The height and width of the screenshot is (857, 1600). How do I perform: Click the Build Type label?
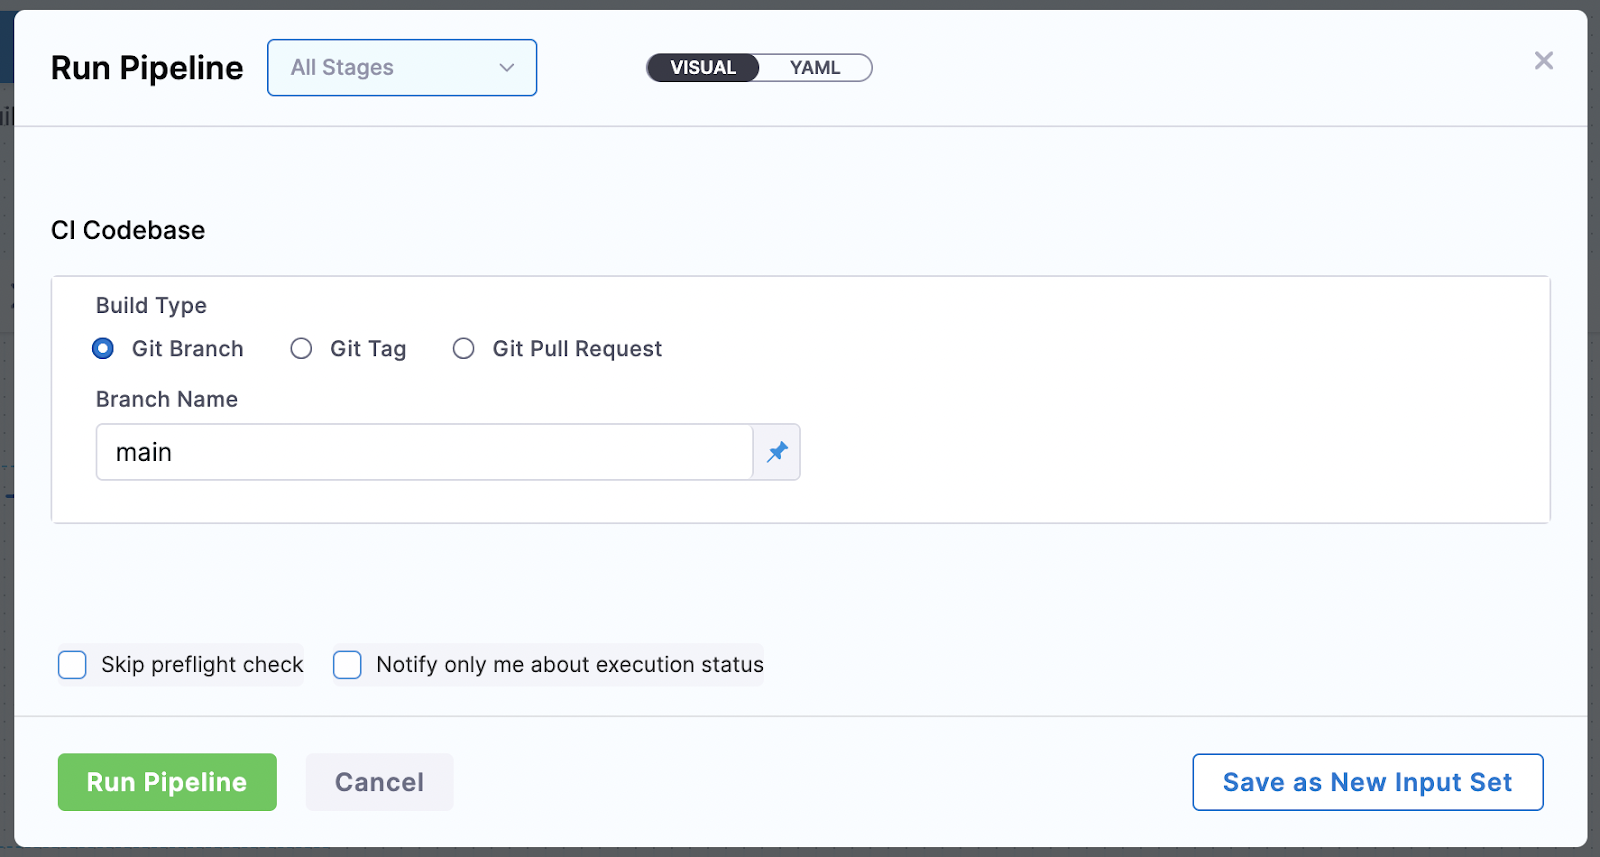151,306
